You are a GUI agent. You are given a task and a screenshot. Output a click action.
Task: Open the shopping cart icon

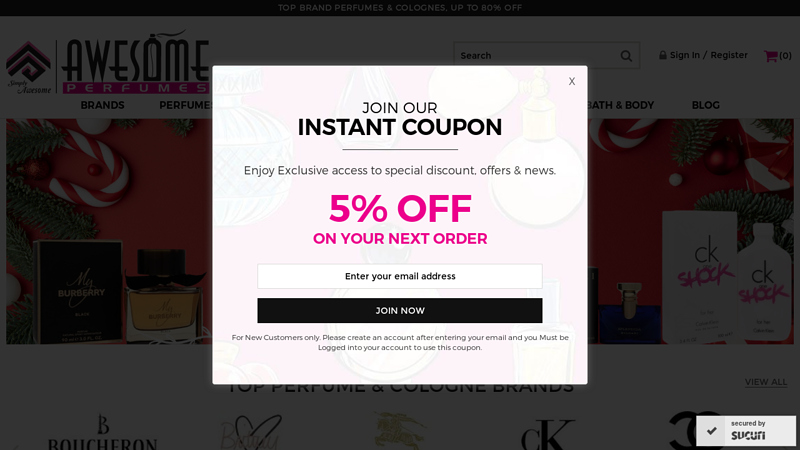(770, 56)
